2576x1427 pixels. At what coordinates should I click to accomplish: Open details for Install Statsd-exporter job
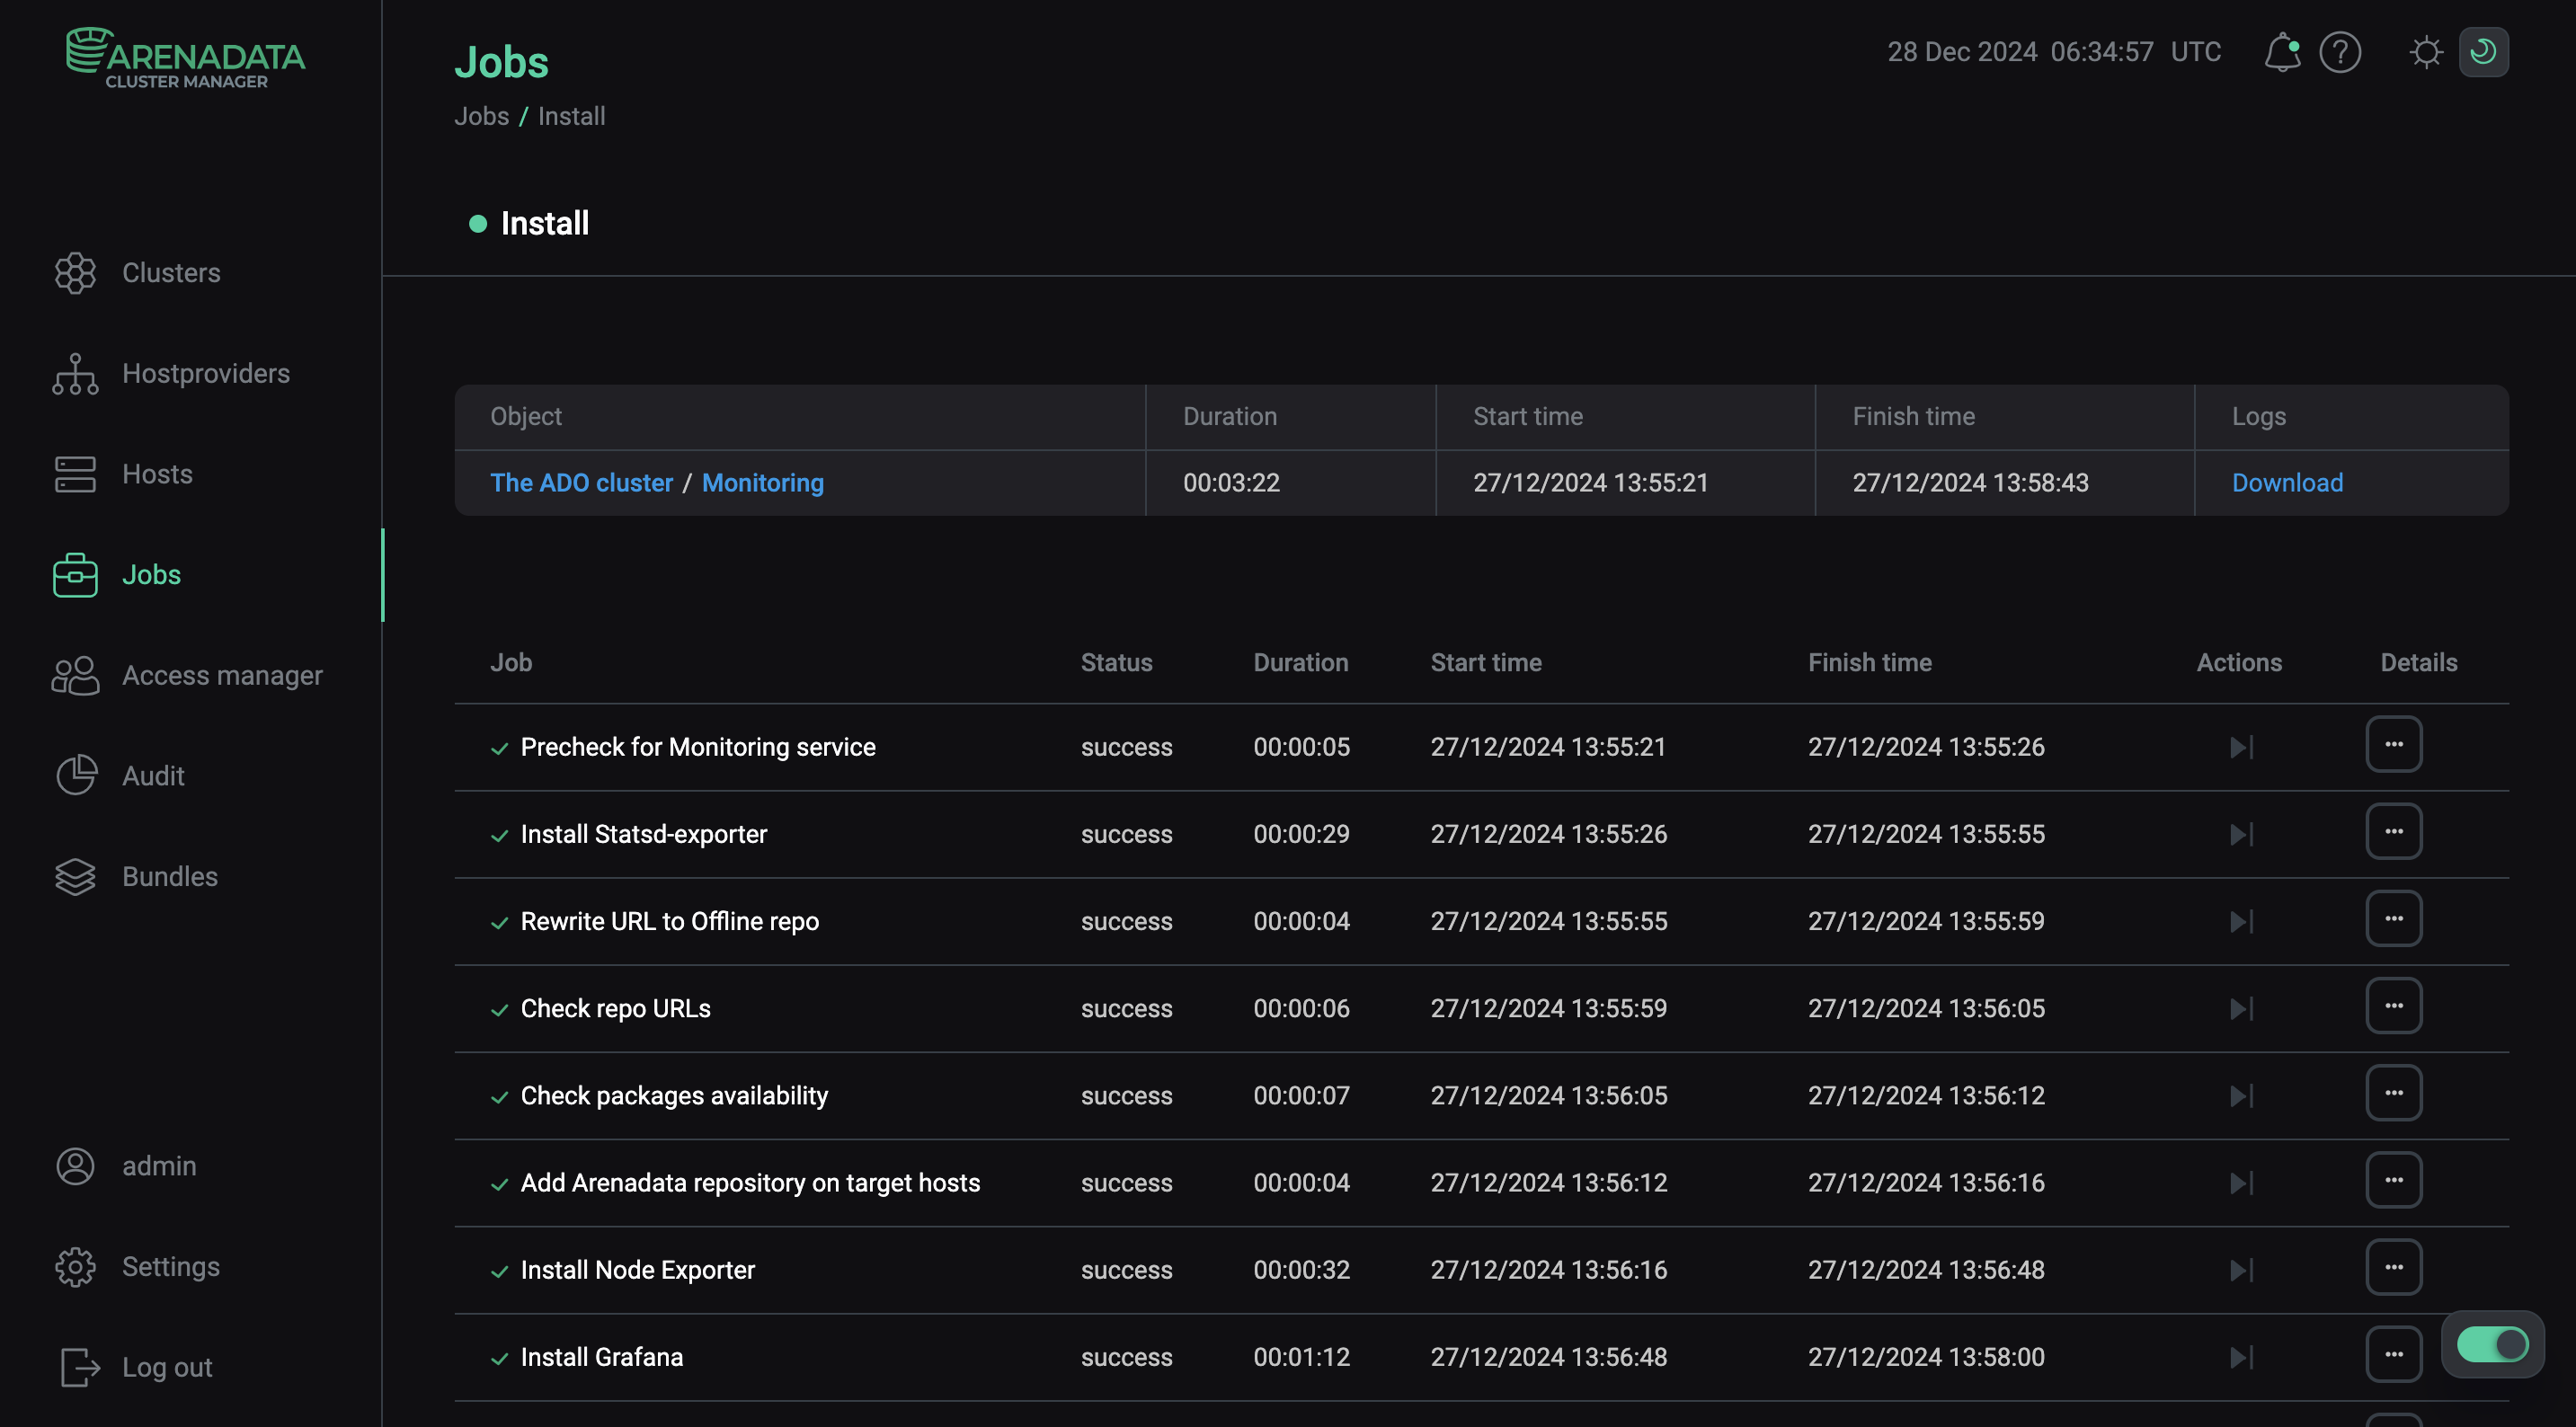point(2394,830)
